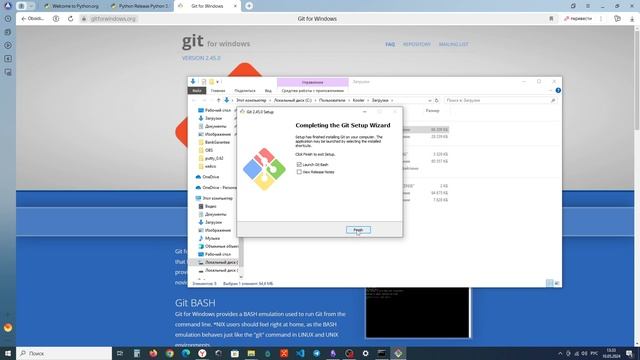
Task: Open a new browser tab with plus
Action: click(249, 6)
